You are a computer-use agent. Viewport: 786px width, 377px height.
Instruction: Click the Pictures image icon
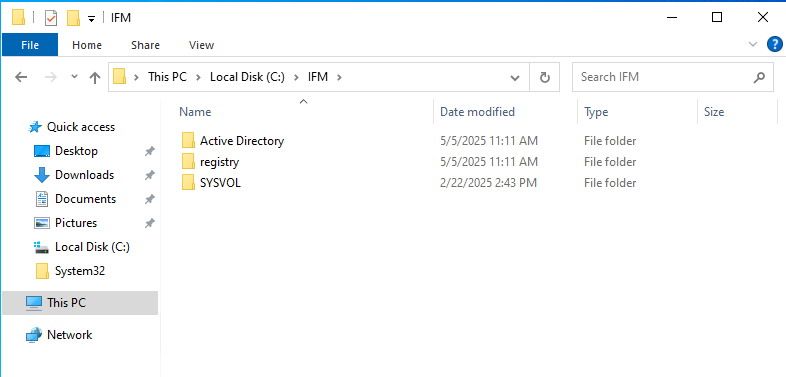pos(42,223)
